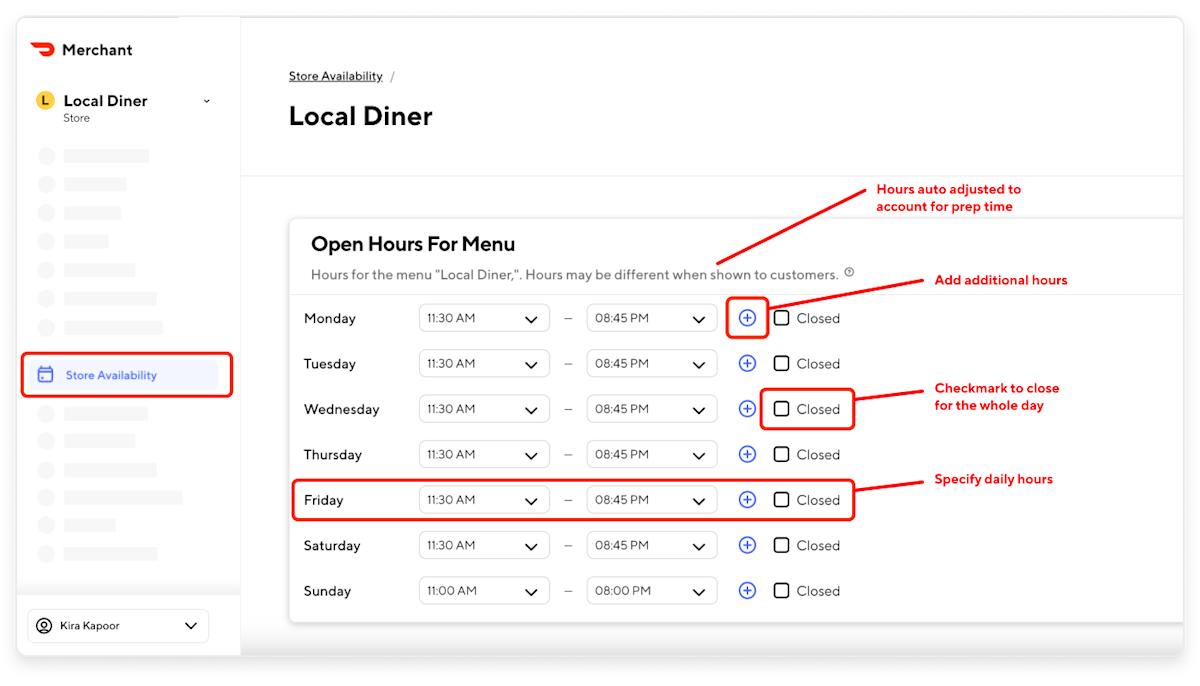
Task: Click the Monday row label
Action: [x=330, y=318]
